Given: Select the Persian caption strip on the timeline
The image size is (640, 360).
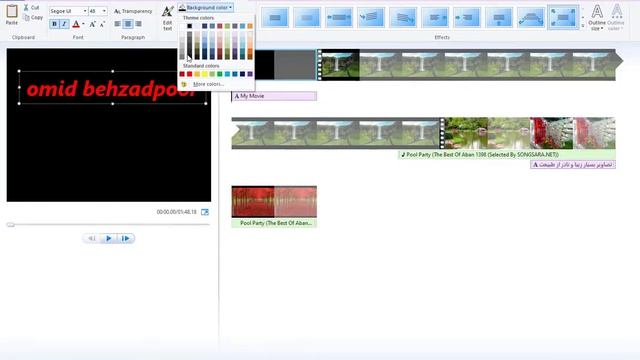Looking at the screenshot, I should (573, 164).
